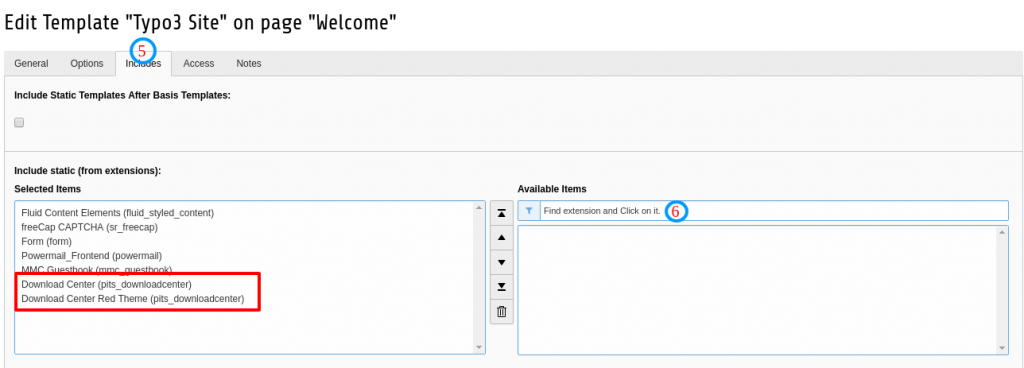Viewport: 1024px width, 368px height.
Task: Move selected item up one position
Action: (x=501, y=238)
